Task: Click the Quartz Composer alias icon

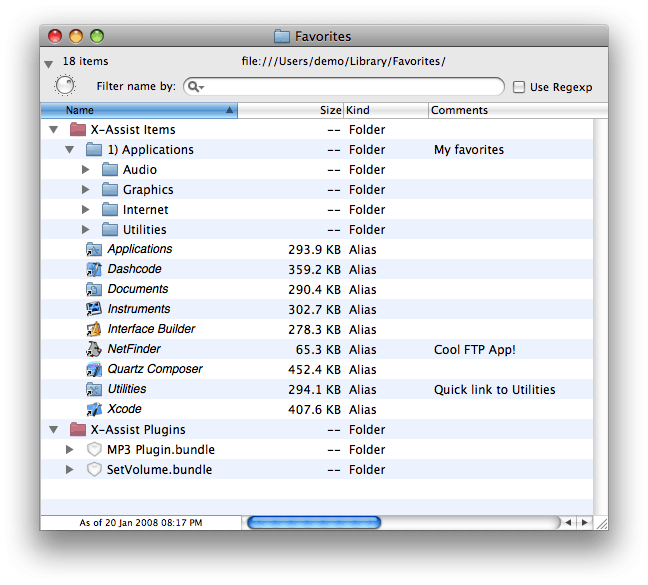Action: coord(94,369)
